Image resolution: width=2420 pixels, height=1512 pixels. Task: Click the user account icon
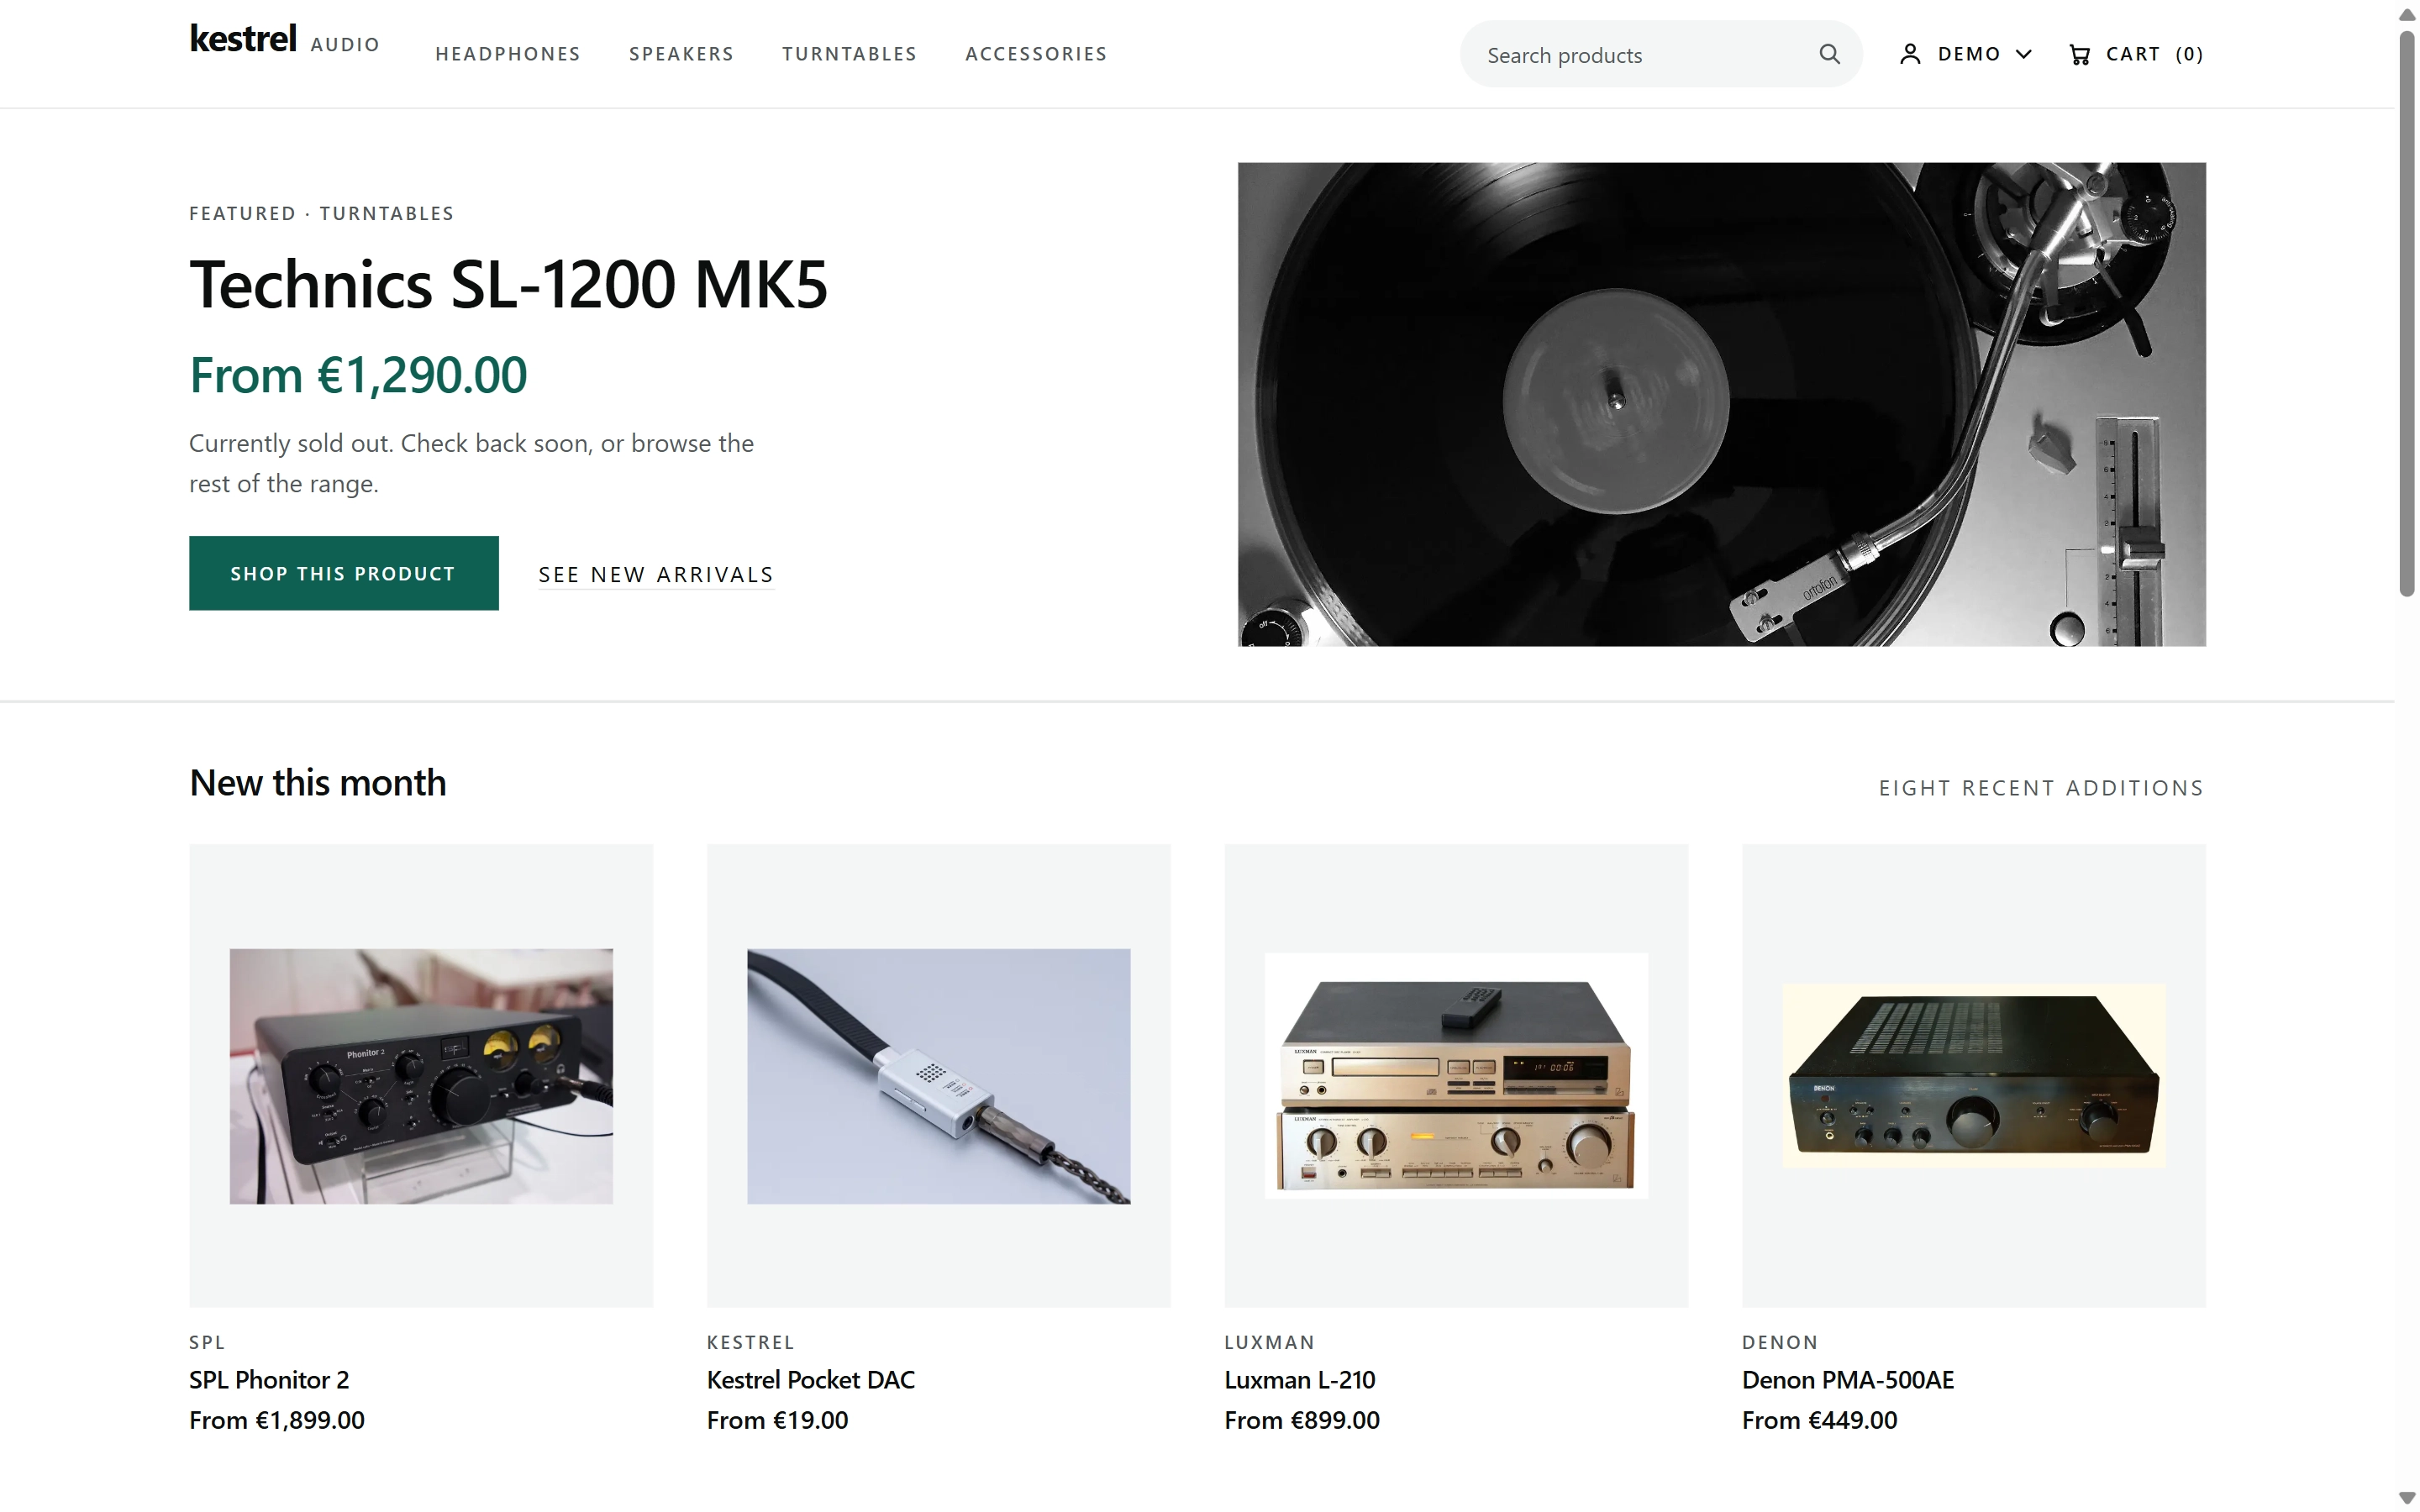(1910, 54)
